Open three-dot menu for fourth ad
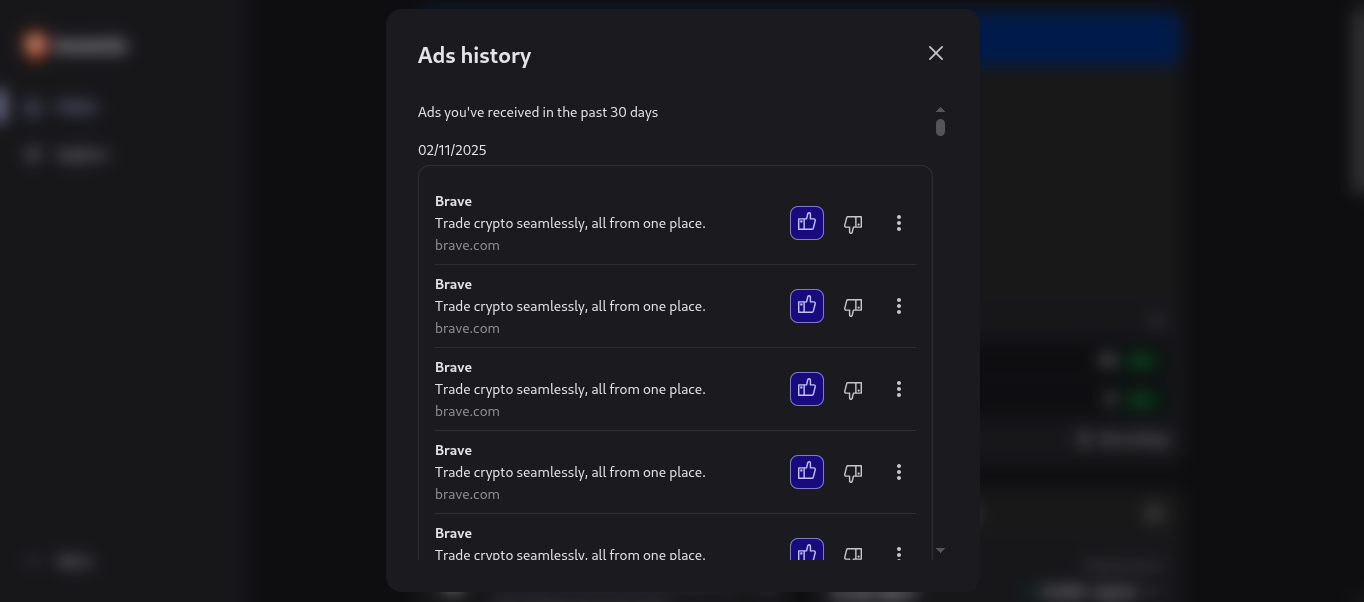 point(899,472)
